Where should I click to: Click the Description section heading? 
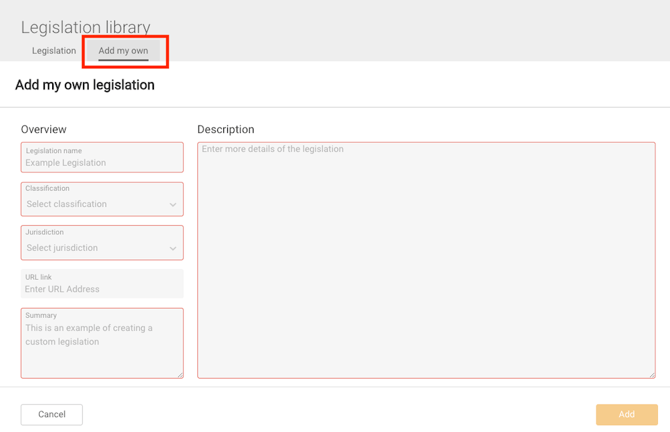226,129
